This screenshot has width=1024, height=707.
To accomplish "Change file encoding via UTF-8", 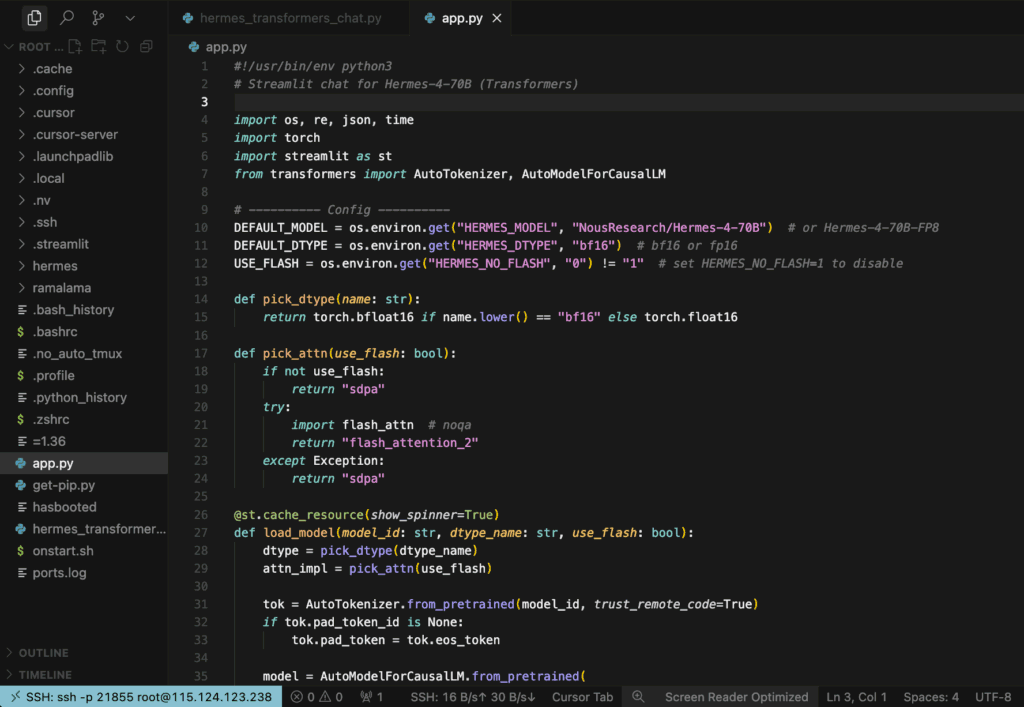I will click(993, 697).
